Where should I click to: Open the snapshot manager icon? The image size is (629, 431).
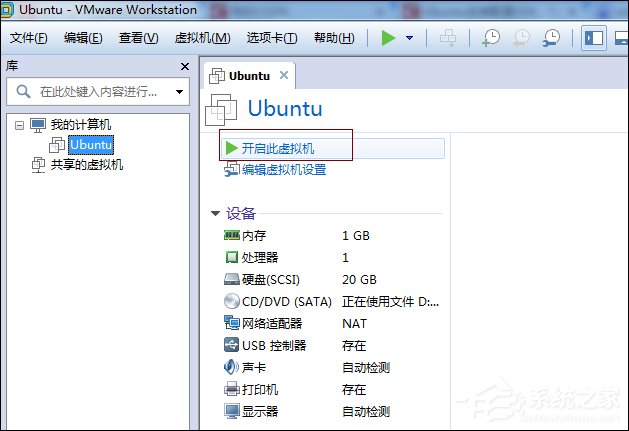551,38
